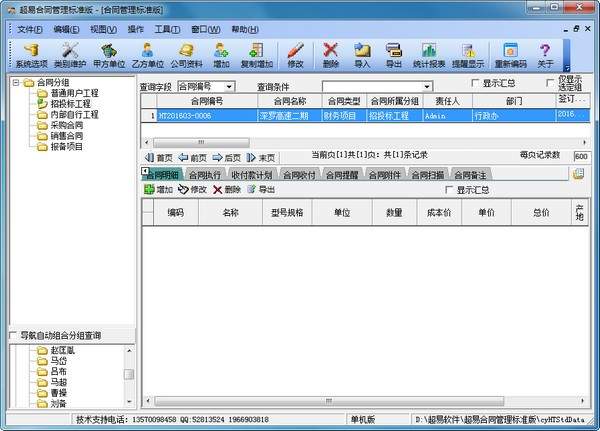
Task: Enable the upper 显示汇总 checkbox
Action: 474,84
